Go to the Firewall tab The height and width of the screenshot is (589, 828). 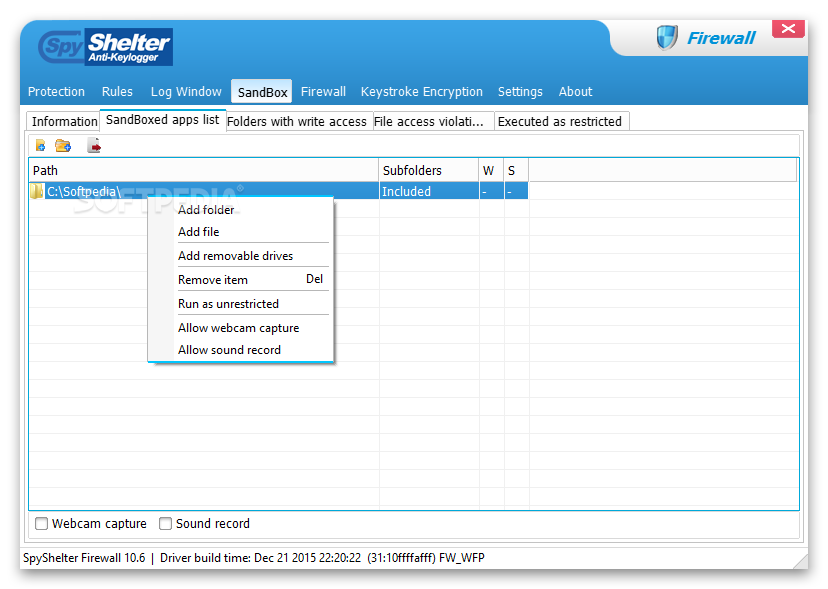coord(323,92)
